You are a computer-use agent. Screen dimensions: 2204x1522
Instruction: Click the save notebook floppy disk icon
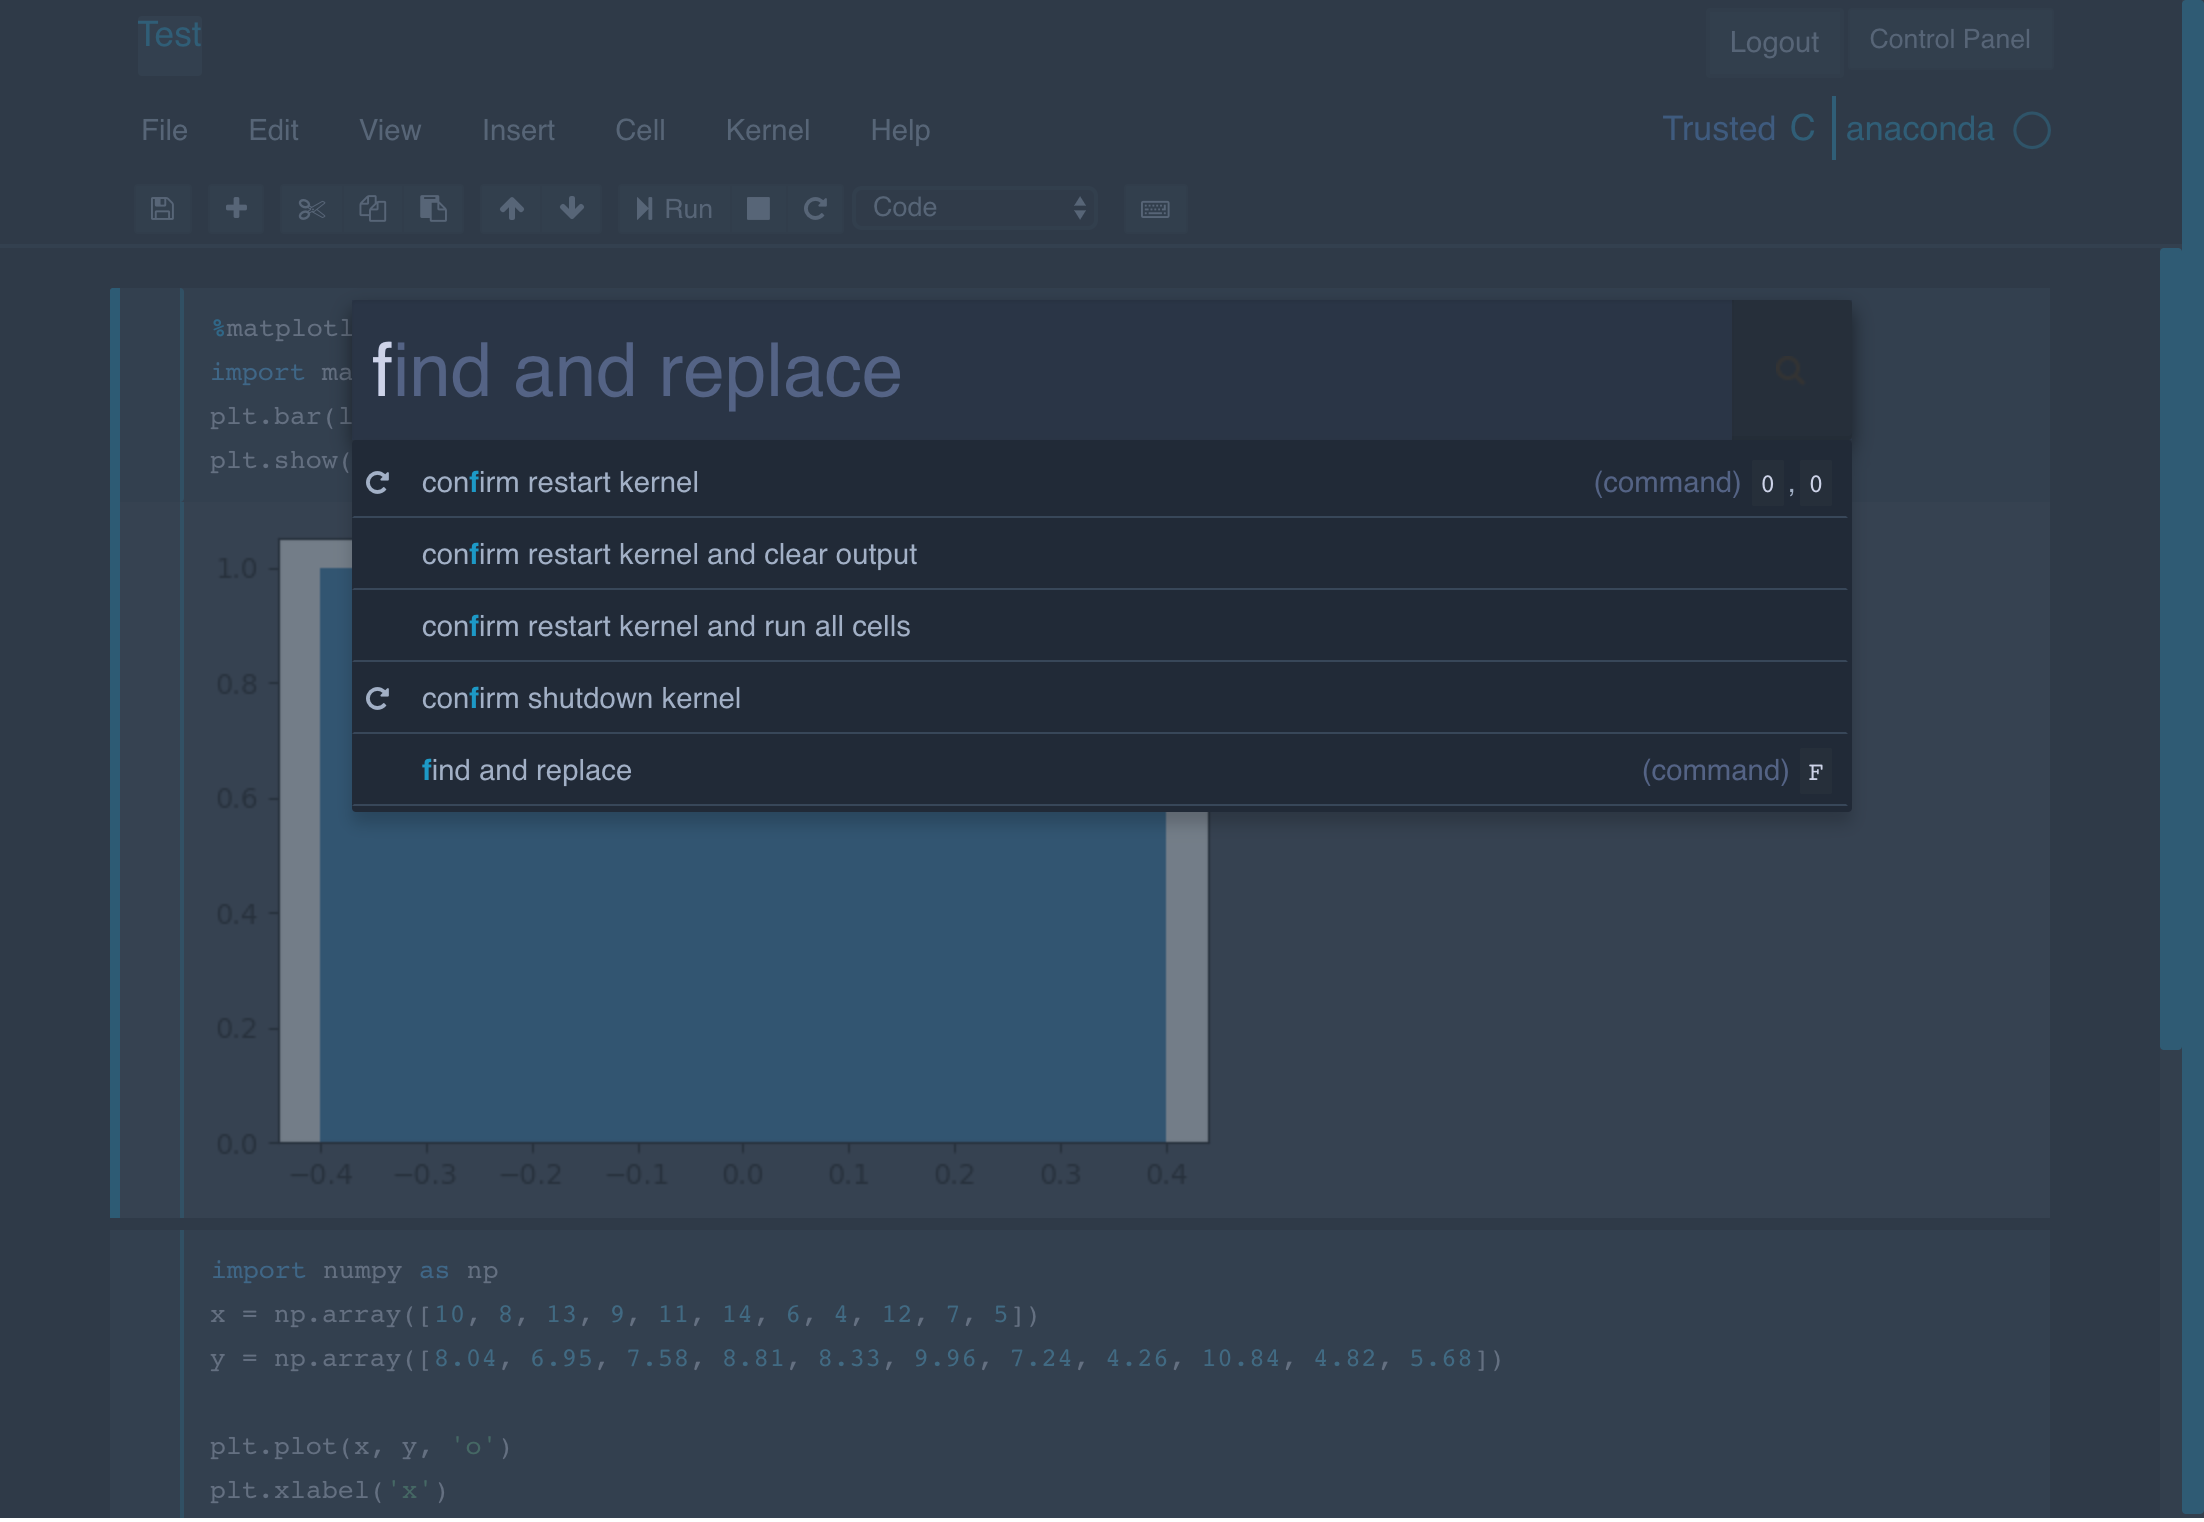[163, 209]
